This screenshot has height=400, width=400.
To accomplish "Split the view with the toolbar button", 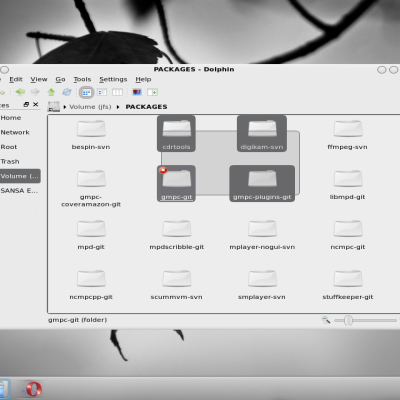I will 152,92.
